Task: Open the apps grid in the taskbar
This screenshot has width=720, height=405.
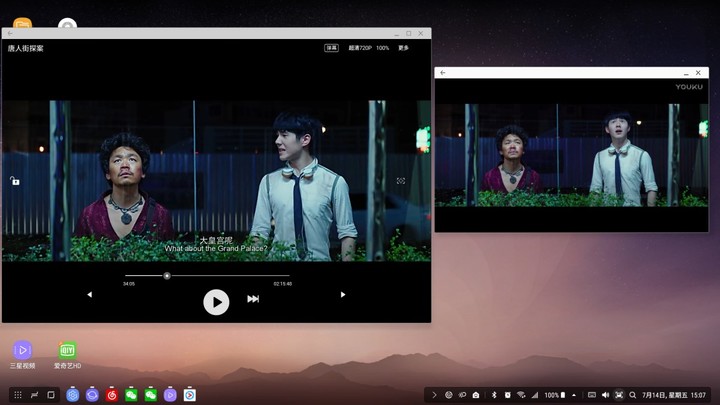Action: (18, 395)
